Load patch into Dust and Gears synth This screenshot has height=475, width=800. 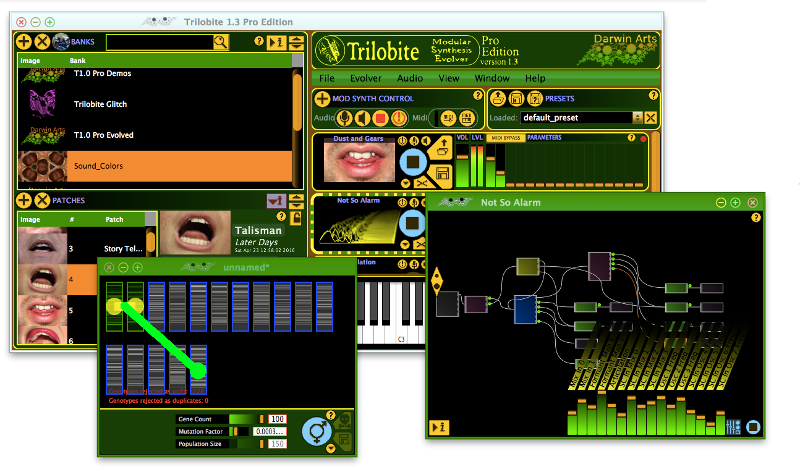tap(443, 148)
